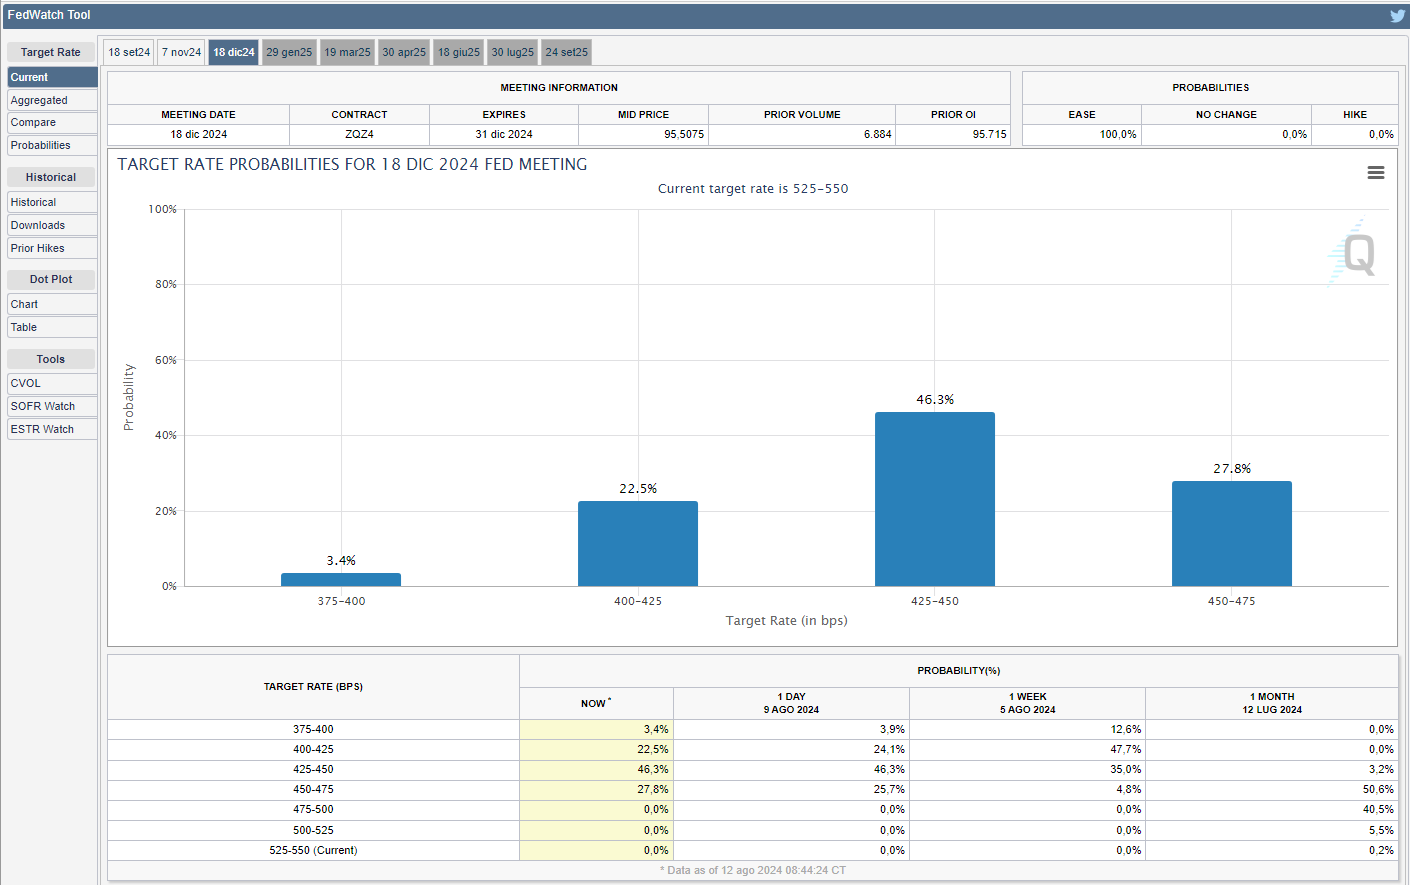Open the chart hamburger menu
1410x885 pixels.
(x=1376, y=173)
